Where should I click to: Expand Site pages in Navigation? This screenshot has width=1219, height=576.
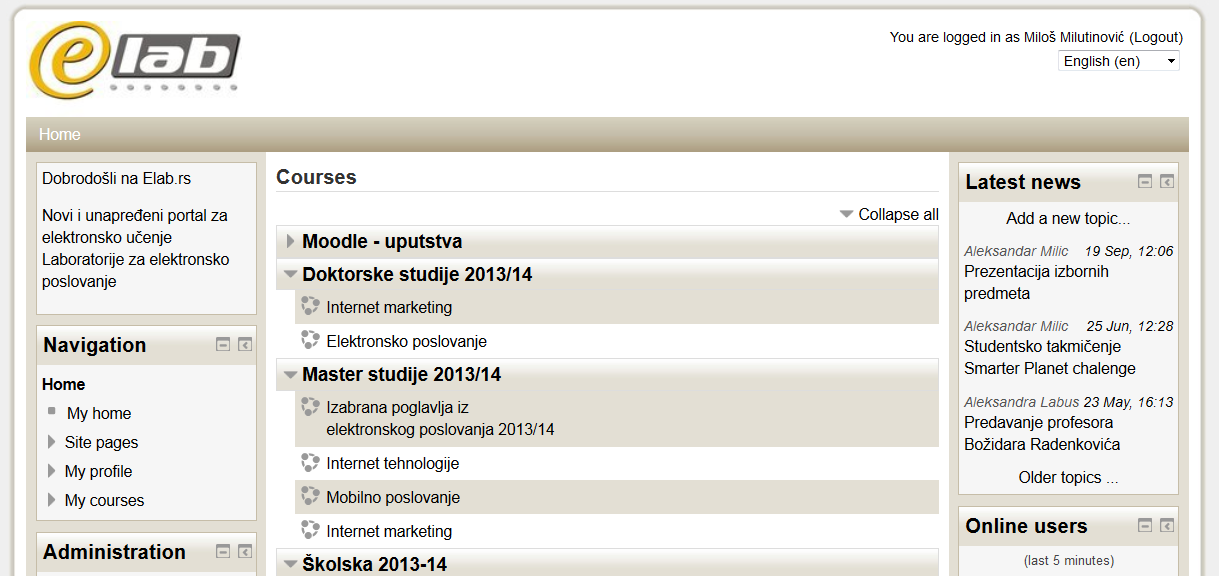(x=52, y=442)
